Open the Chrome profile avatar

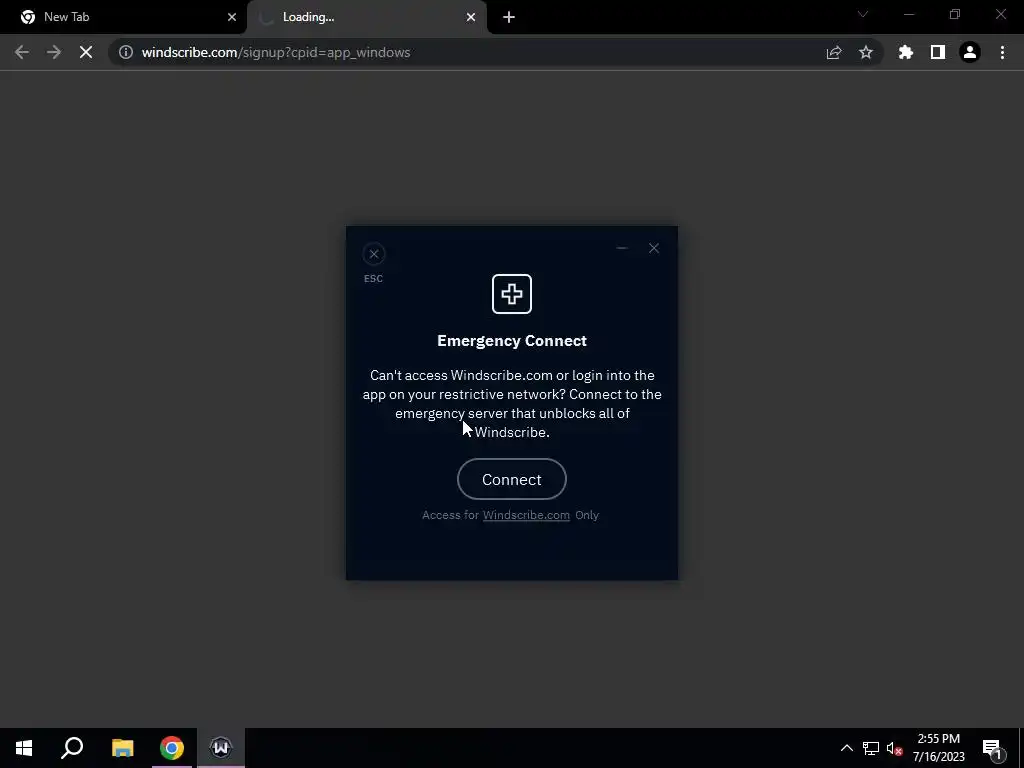click(x=970, y=52)
